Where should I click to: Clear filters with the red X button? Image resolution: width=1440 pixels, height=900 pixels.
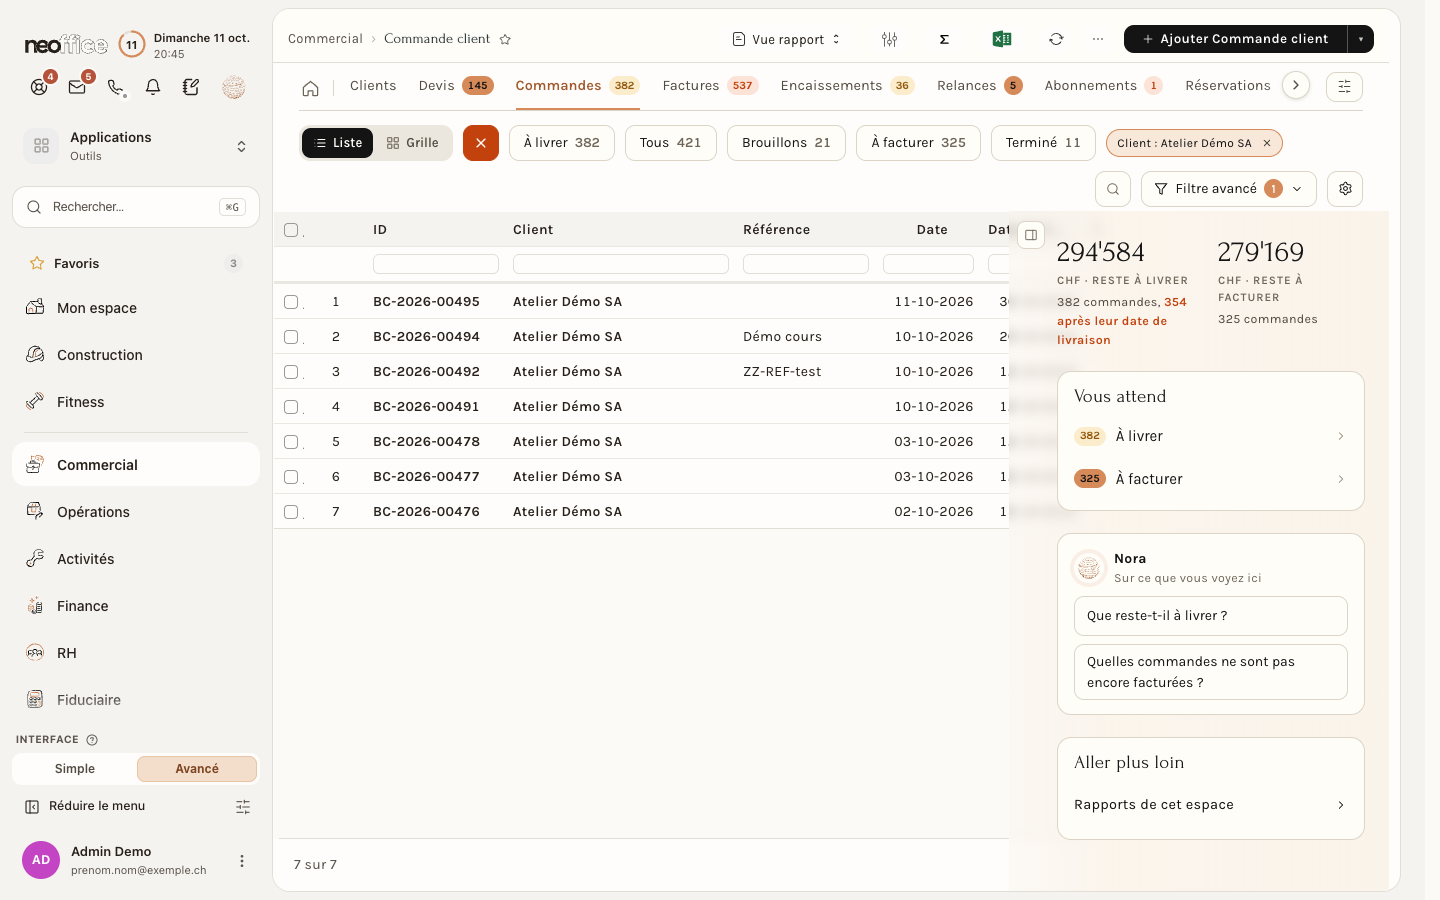coord(481,143)
